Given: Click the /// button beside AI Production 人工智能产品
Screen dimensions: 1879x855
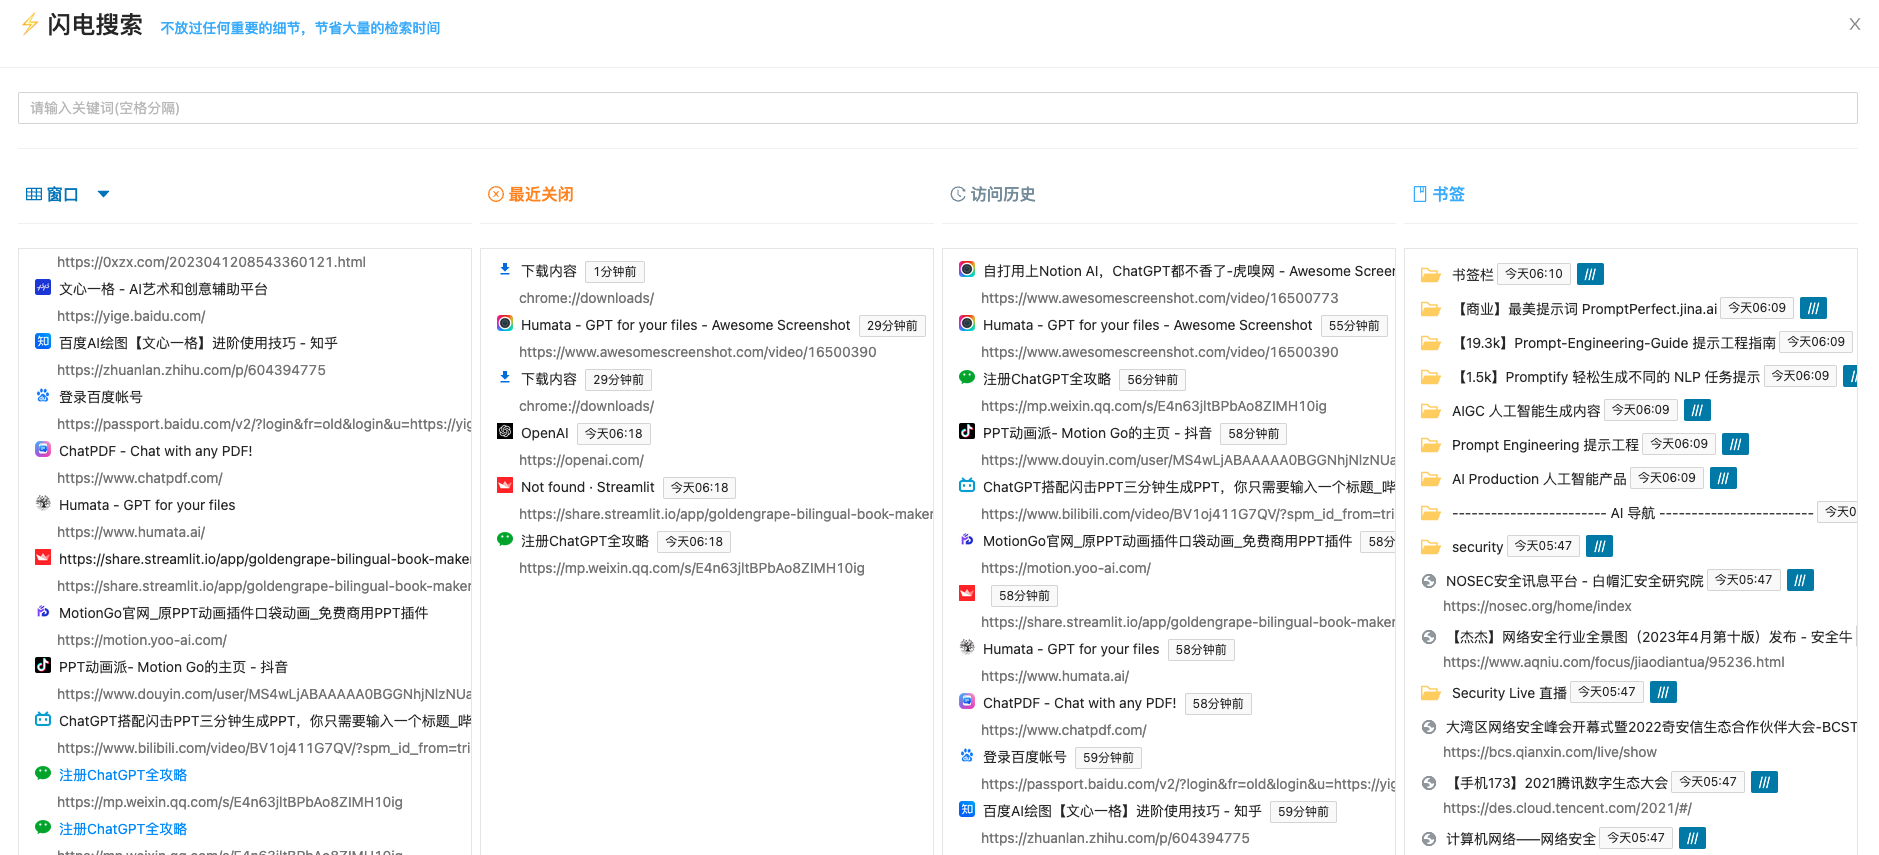Looking at the screenshot, I should click(x=1723, y=478).
